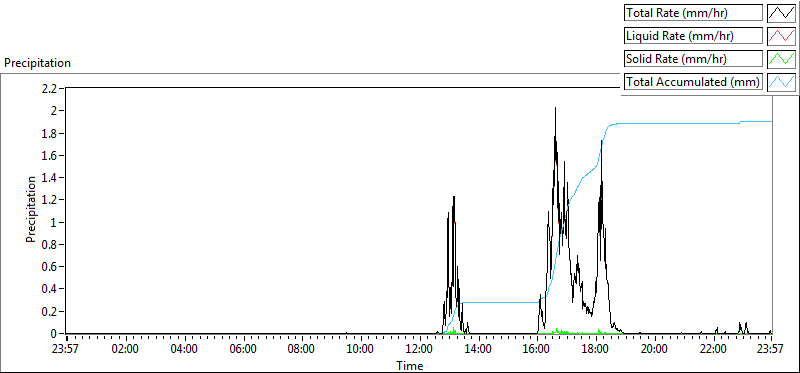
Task: Click the 02:00 x-axis tick label
Action: [x=126, y=350]
